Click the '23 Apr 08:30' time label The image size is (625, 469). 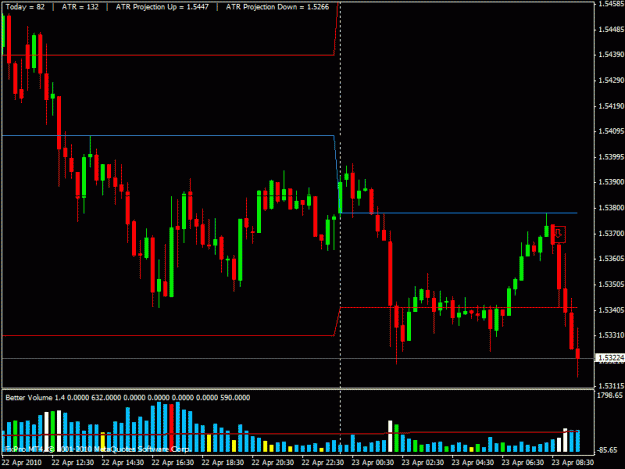(x=573, y=463)
